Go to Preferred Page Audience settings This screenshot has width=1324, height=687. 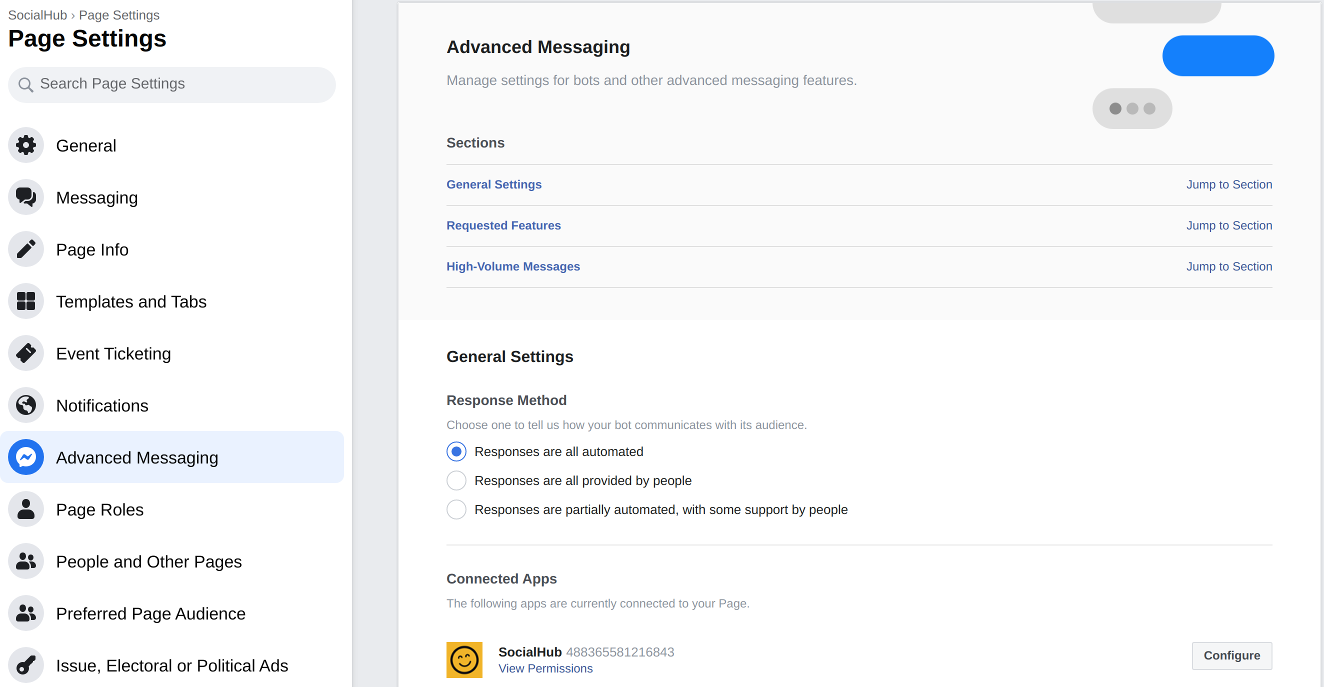(151, 613)
